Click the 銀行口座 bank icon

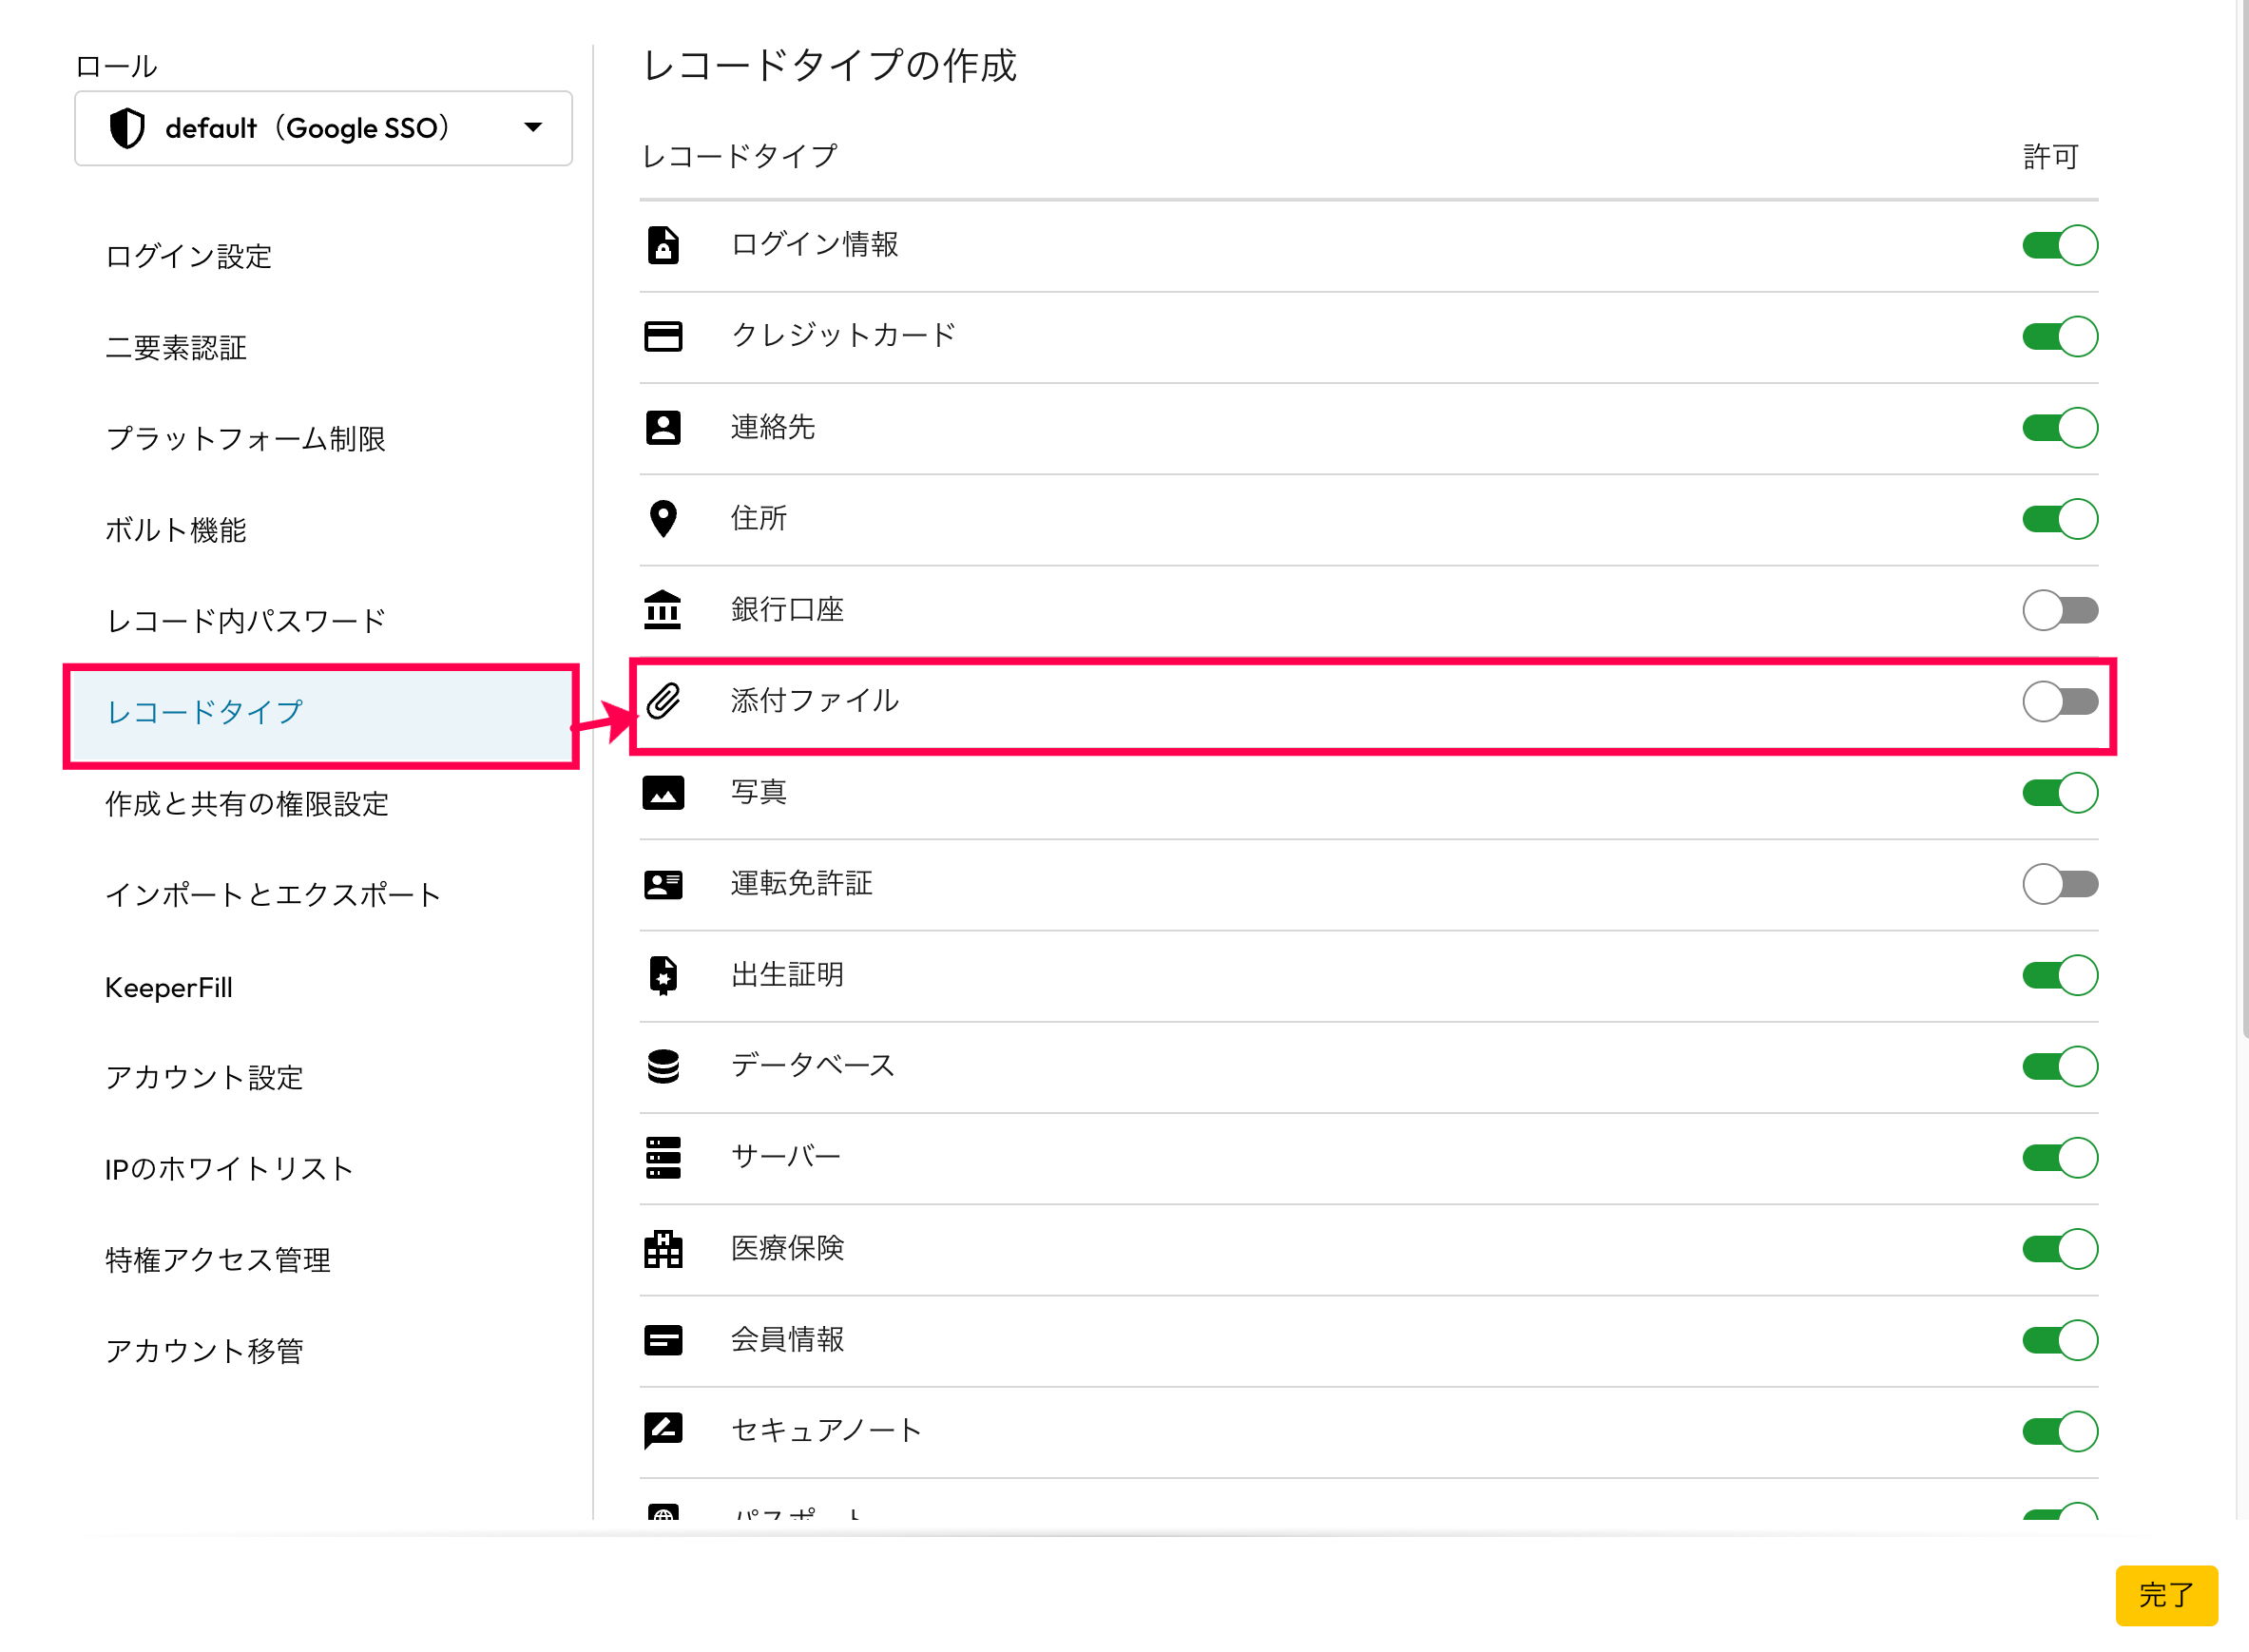tap(663, 610)
